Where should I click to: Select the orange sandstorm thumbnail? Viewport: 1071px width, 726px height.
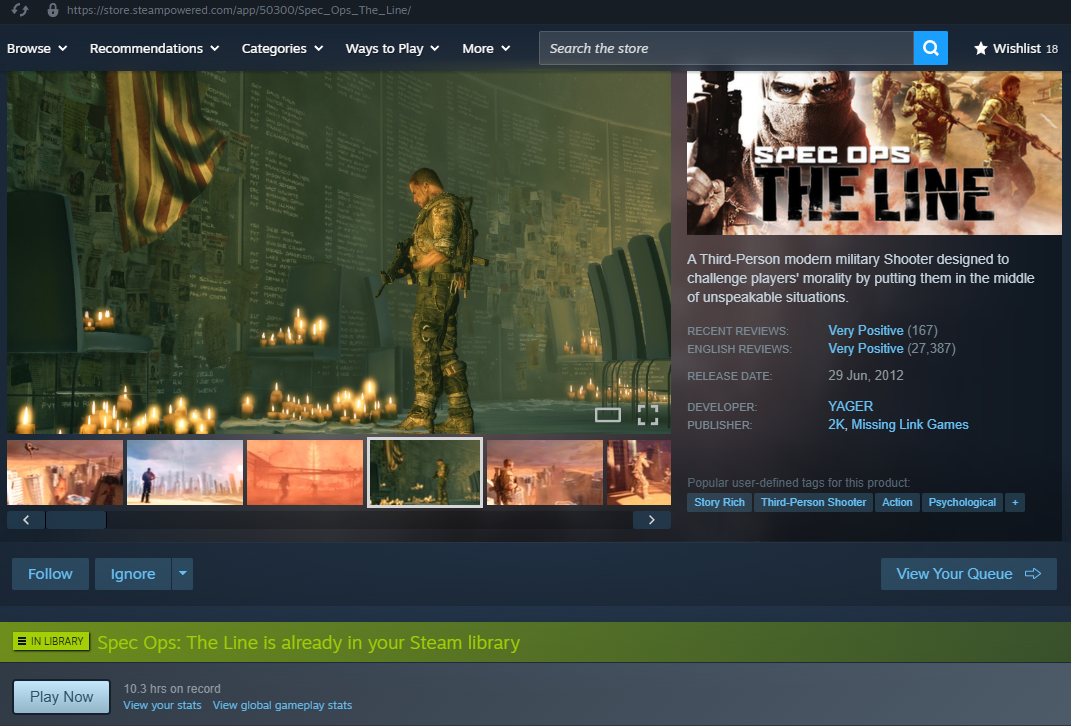pos(305,473)
